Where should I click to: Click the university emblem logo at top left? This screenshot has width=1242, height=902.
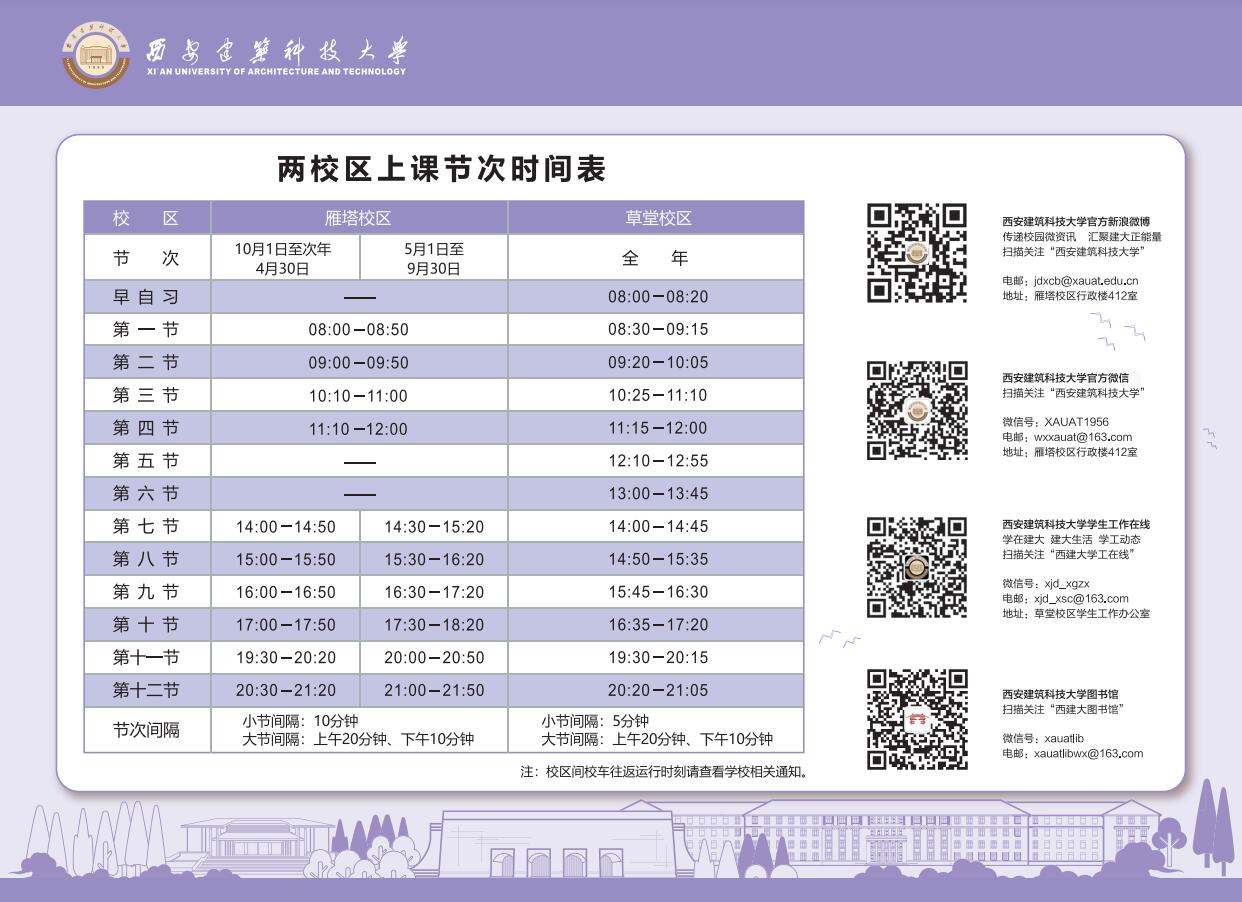click(x=96, y=54)
